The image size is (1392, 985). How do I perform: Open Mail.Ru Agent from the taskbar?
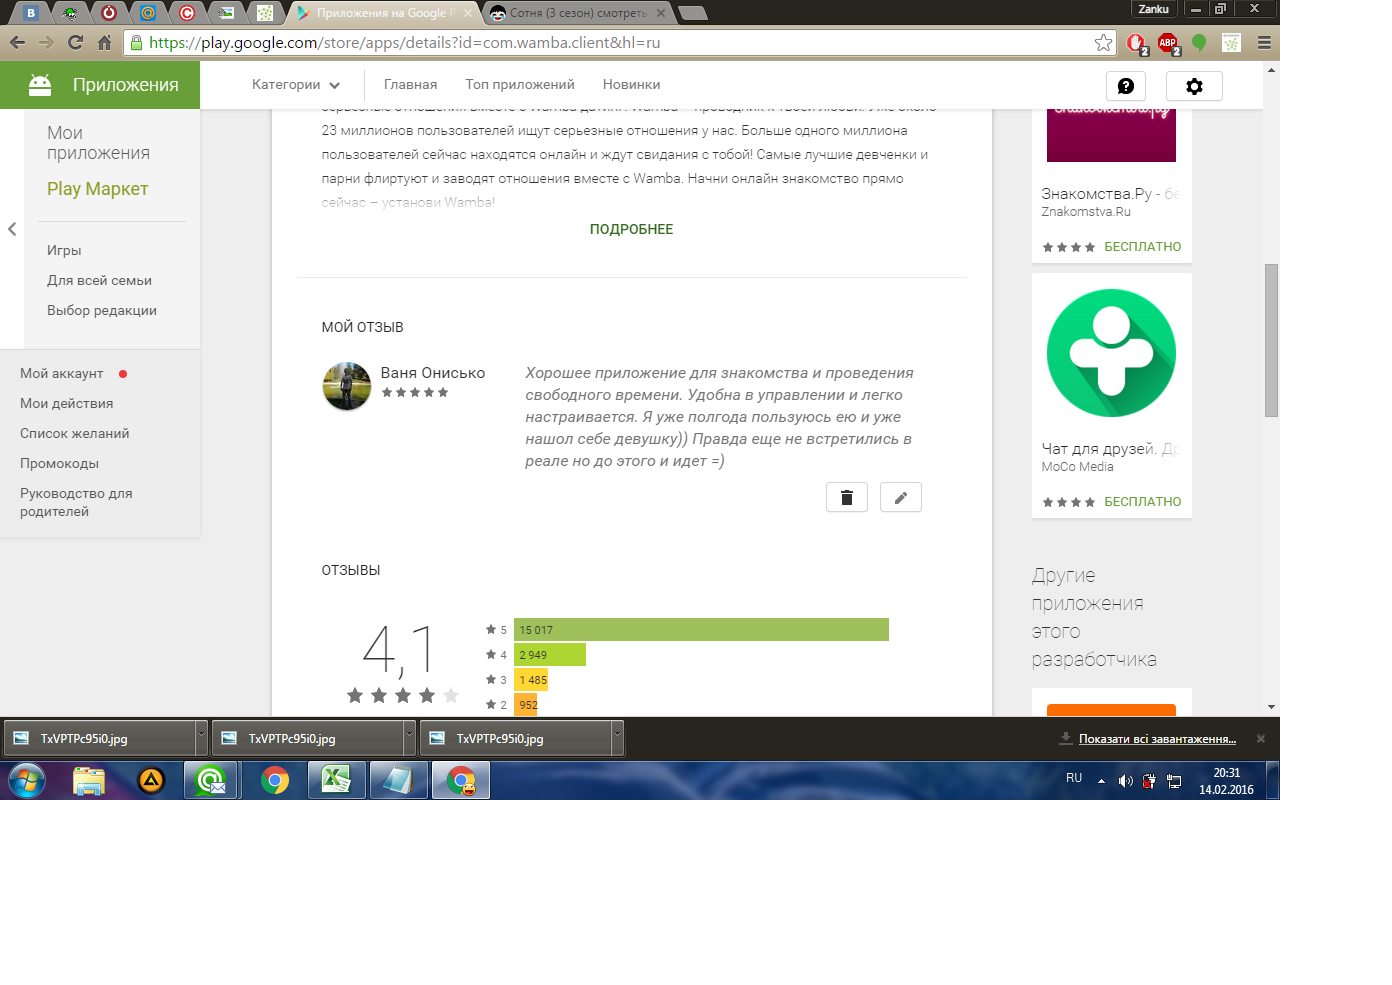[x=211, y=781]
